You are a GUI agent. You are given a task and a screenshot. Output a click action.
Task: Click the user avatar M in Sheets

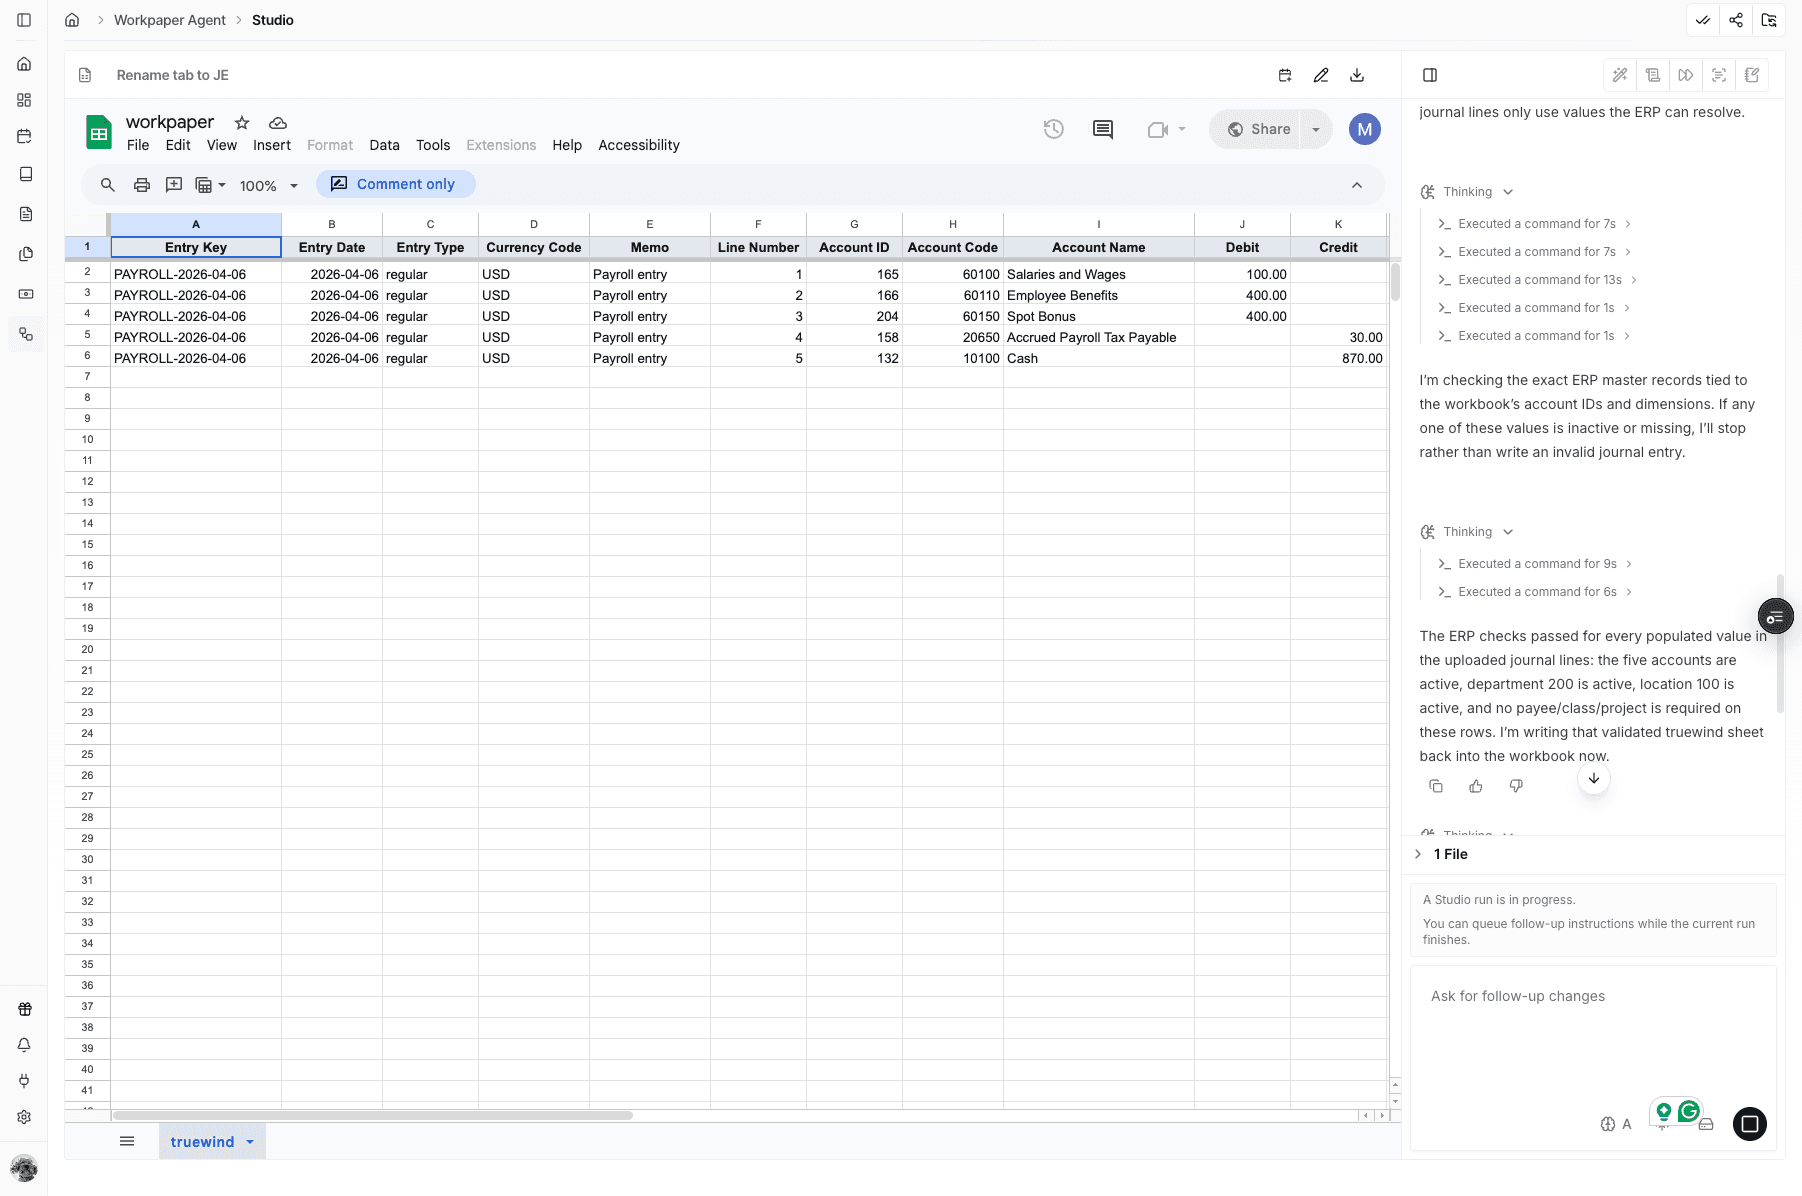1365,129
